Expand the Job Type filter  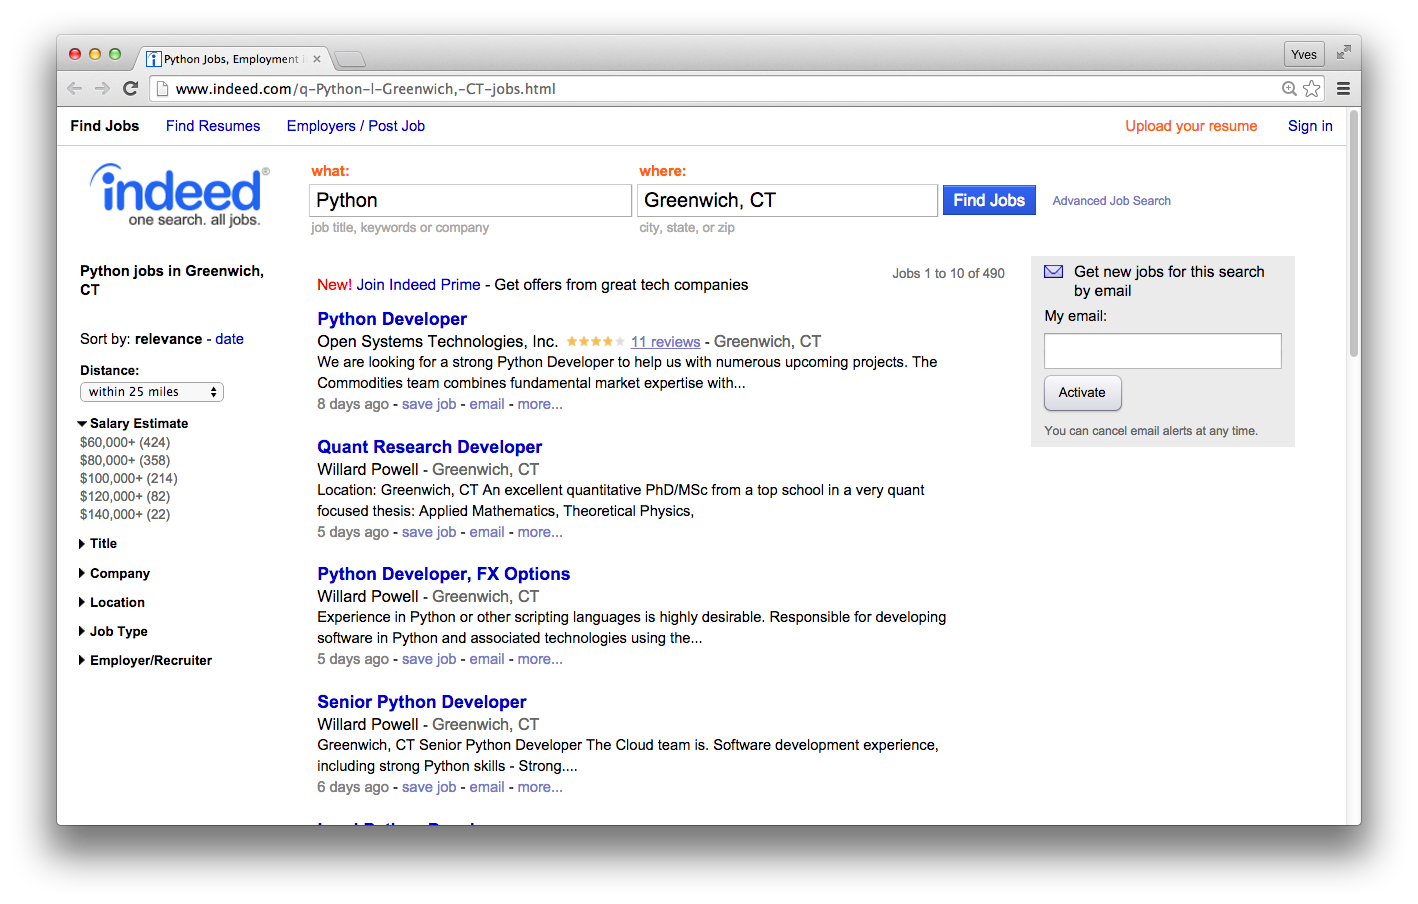(113, 631)
